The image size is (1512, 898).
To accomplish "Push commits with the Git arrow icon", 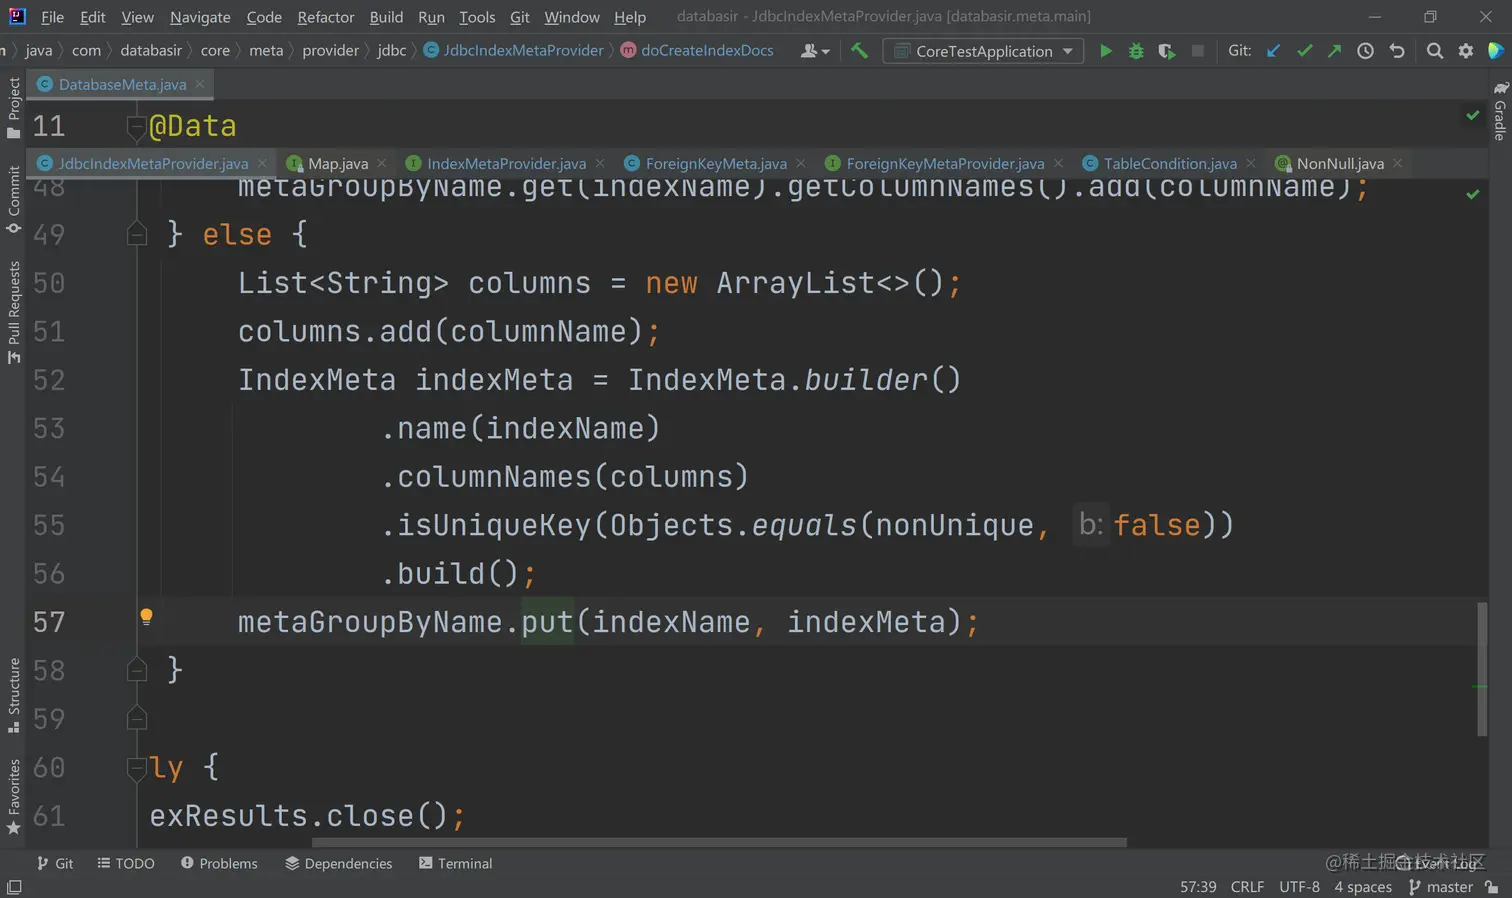I will pos(1334,51).
